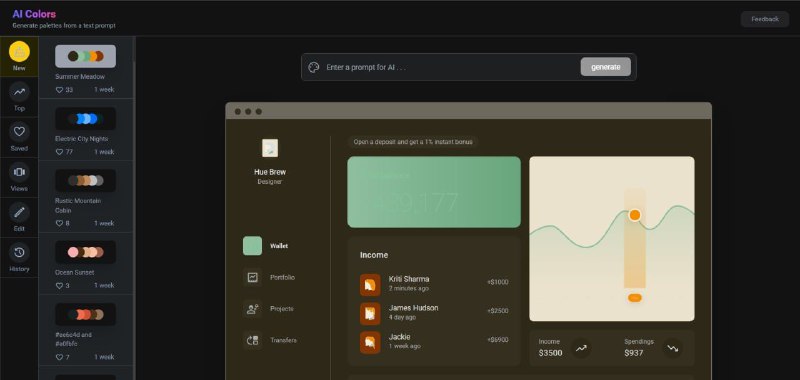Click the Electric City Nights title text
This screenshot has height=380, width=800.
point(82,139)
